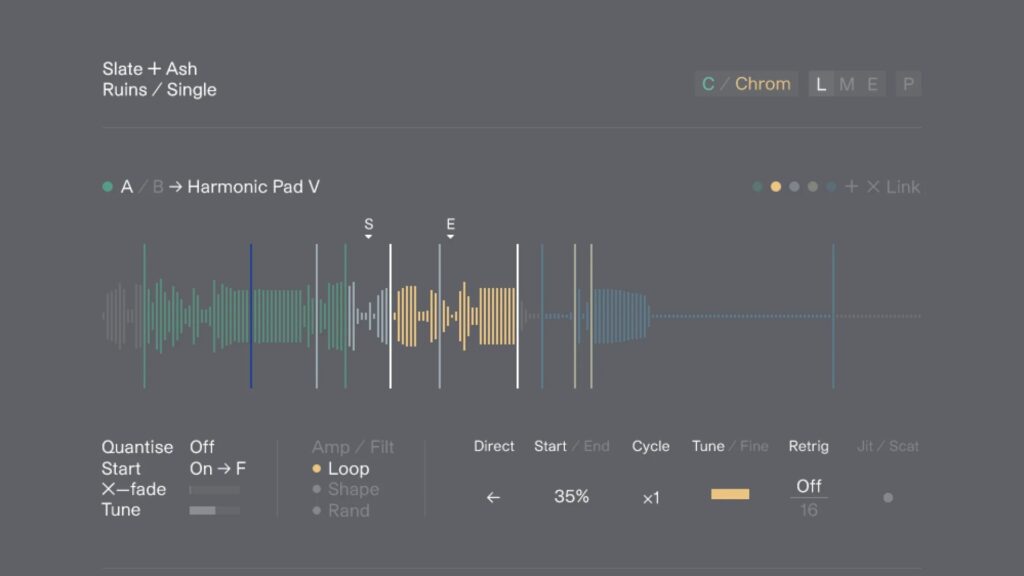Open the Chrom scale dropdown
Screen dimensions: 1024x576
pos(762,84)
